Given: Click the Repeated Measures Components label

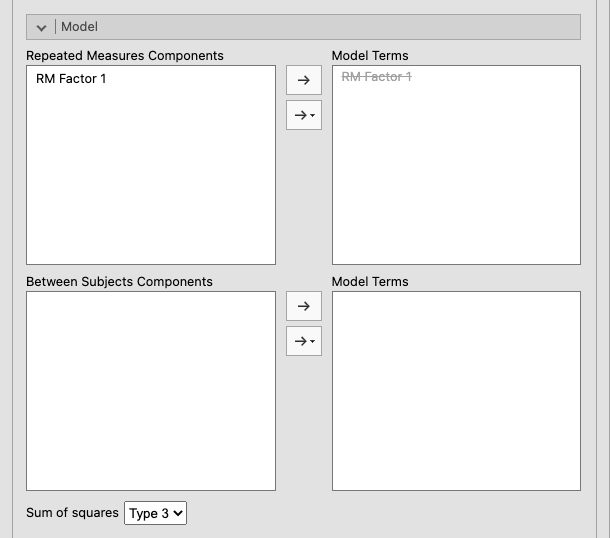Looking at the screenshot, I should [125, 55].
